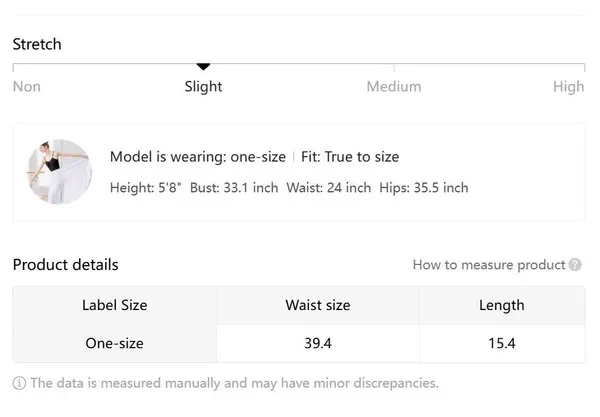
Task: Click the black Stretch slider marker triangle
Action: click(203, 67)
